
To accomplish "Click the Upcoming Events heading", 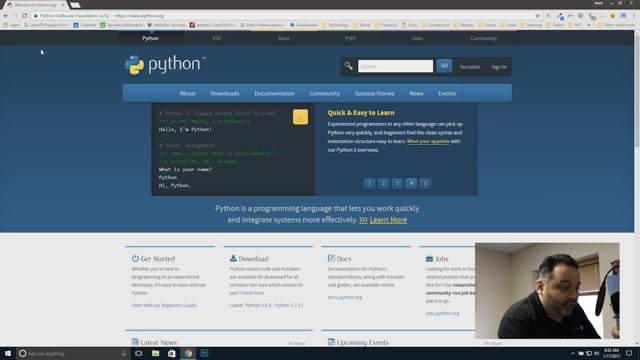I will [x=362, y=342].
